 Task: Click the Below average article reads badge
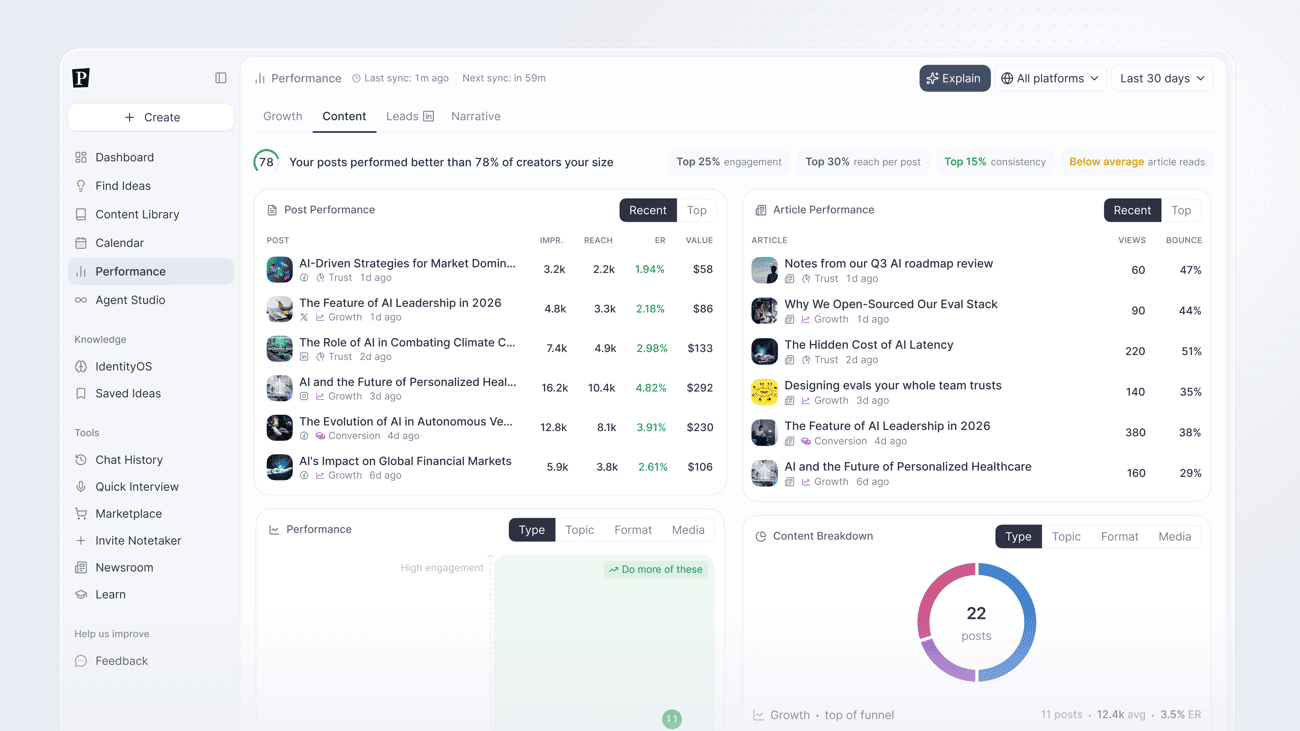pos(1137,162)
